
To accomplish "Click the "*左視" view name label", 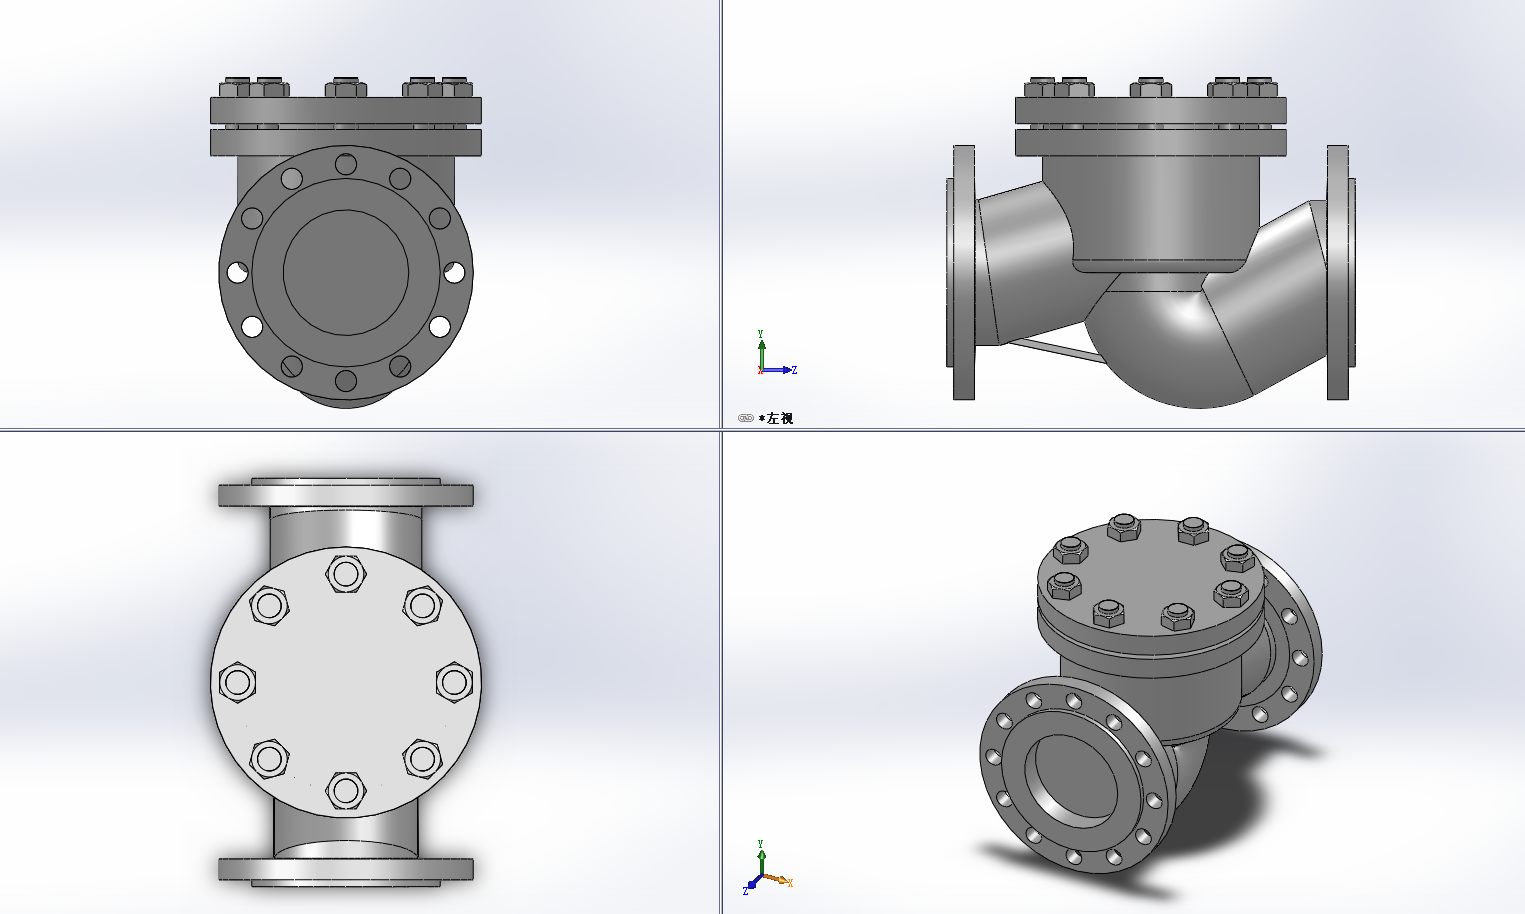I will [x=776, y=418].
